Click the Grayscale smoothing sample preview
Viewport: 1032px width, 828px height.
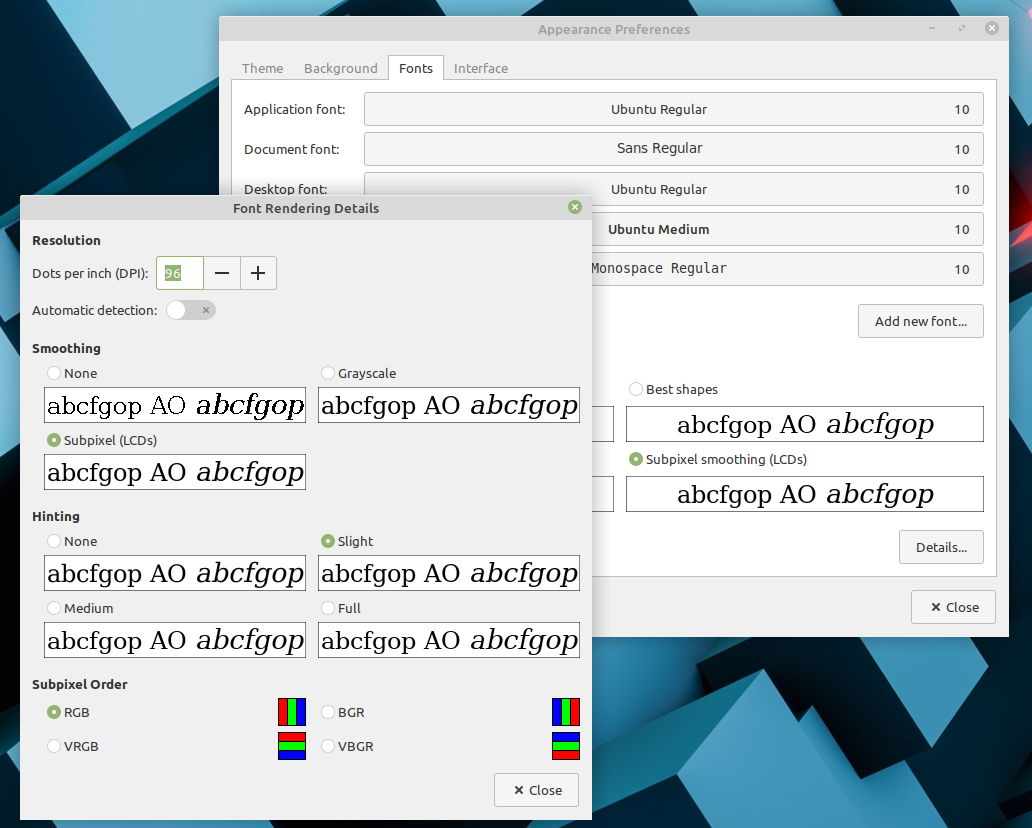449,405
